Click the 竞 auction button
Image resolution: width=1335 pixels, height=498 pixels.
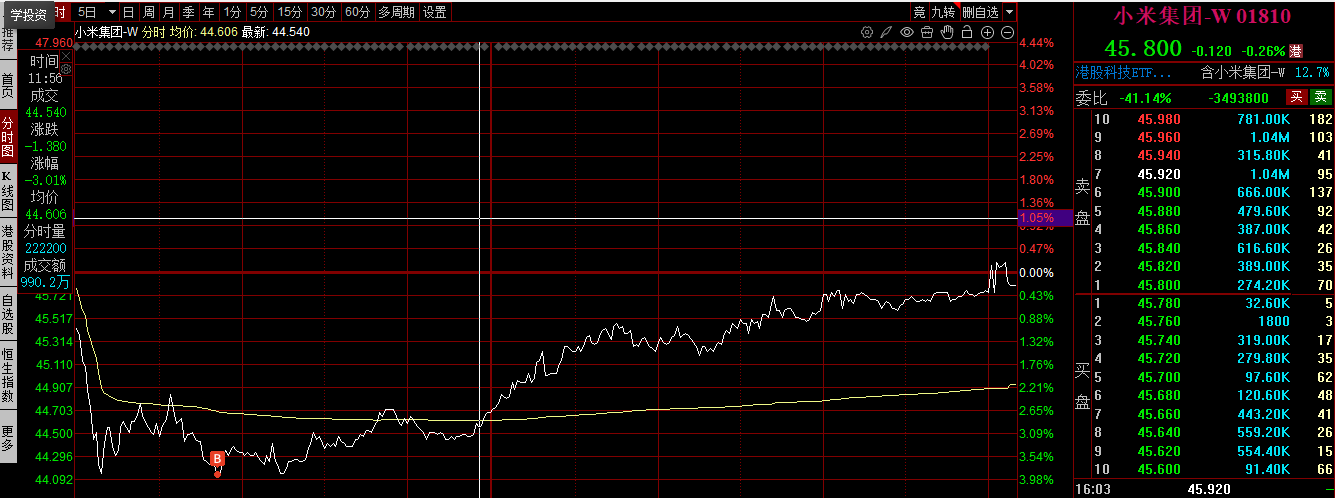click(920, 12)
